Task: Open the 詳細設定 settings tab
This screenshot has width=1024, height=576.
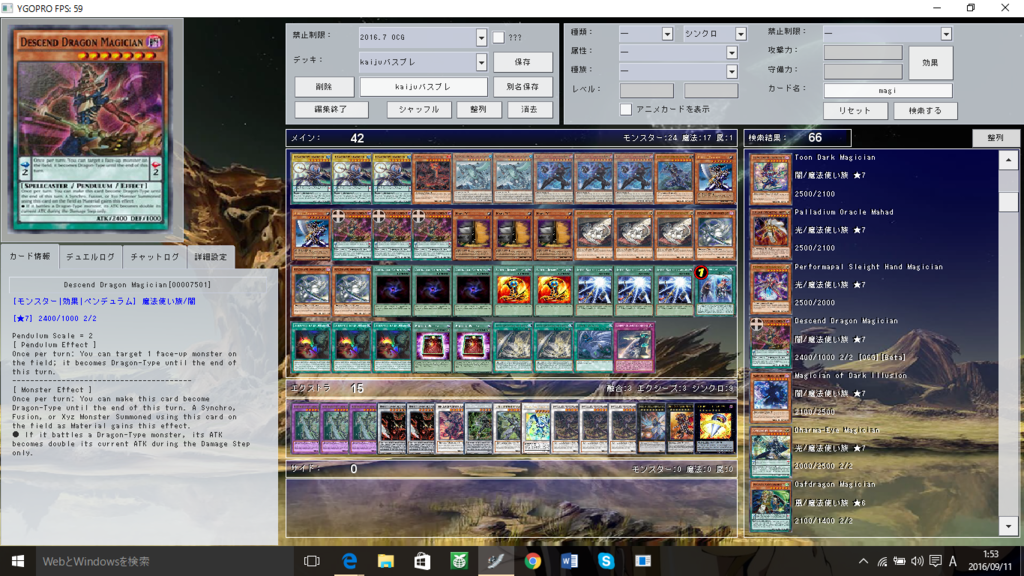Action: pyautogui.click(x=210, y=257)
